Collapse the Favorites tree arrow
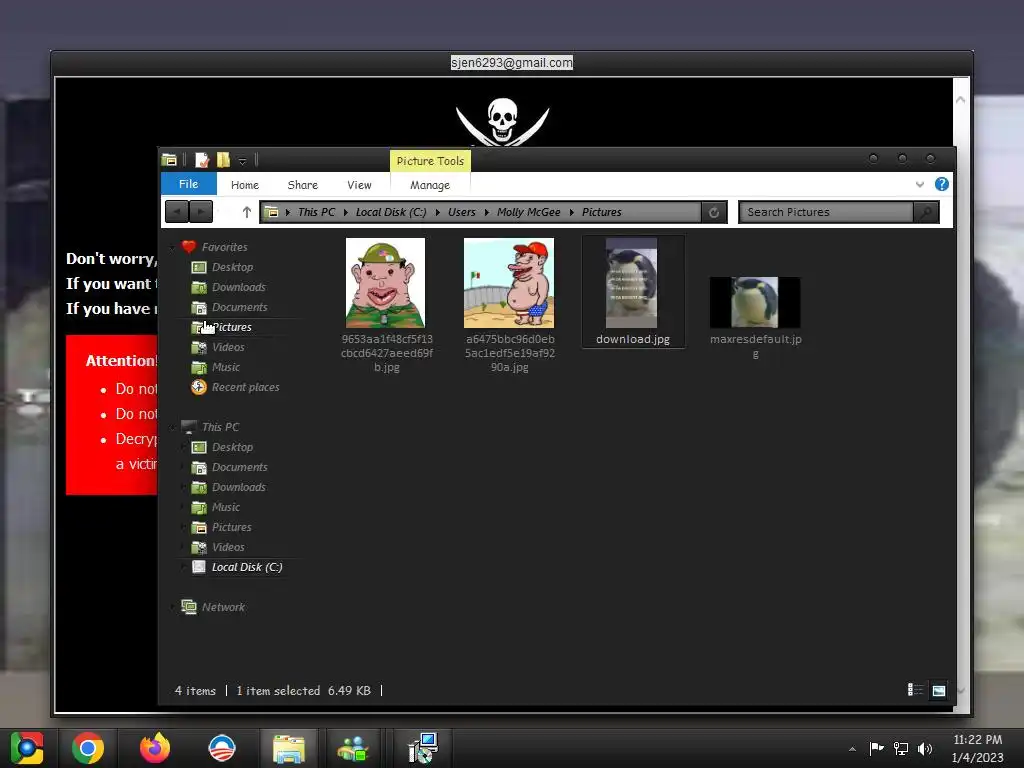Image resolution: width=1024 pixels, height=768 pixels. (x=172, y=248)
